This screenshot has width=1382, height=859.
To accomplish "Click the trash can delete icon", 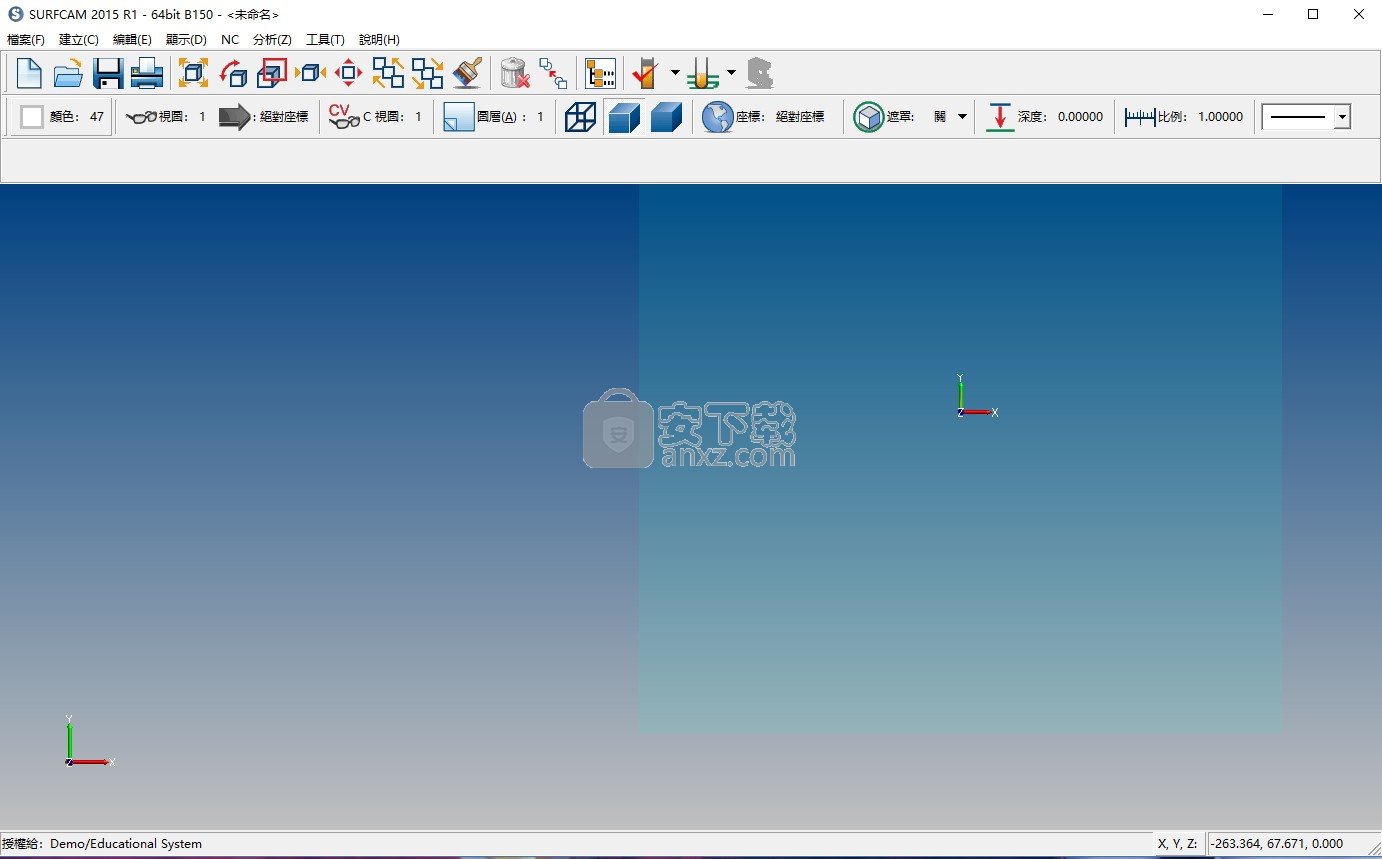I will pyautogui.click(x=514, y=73).
